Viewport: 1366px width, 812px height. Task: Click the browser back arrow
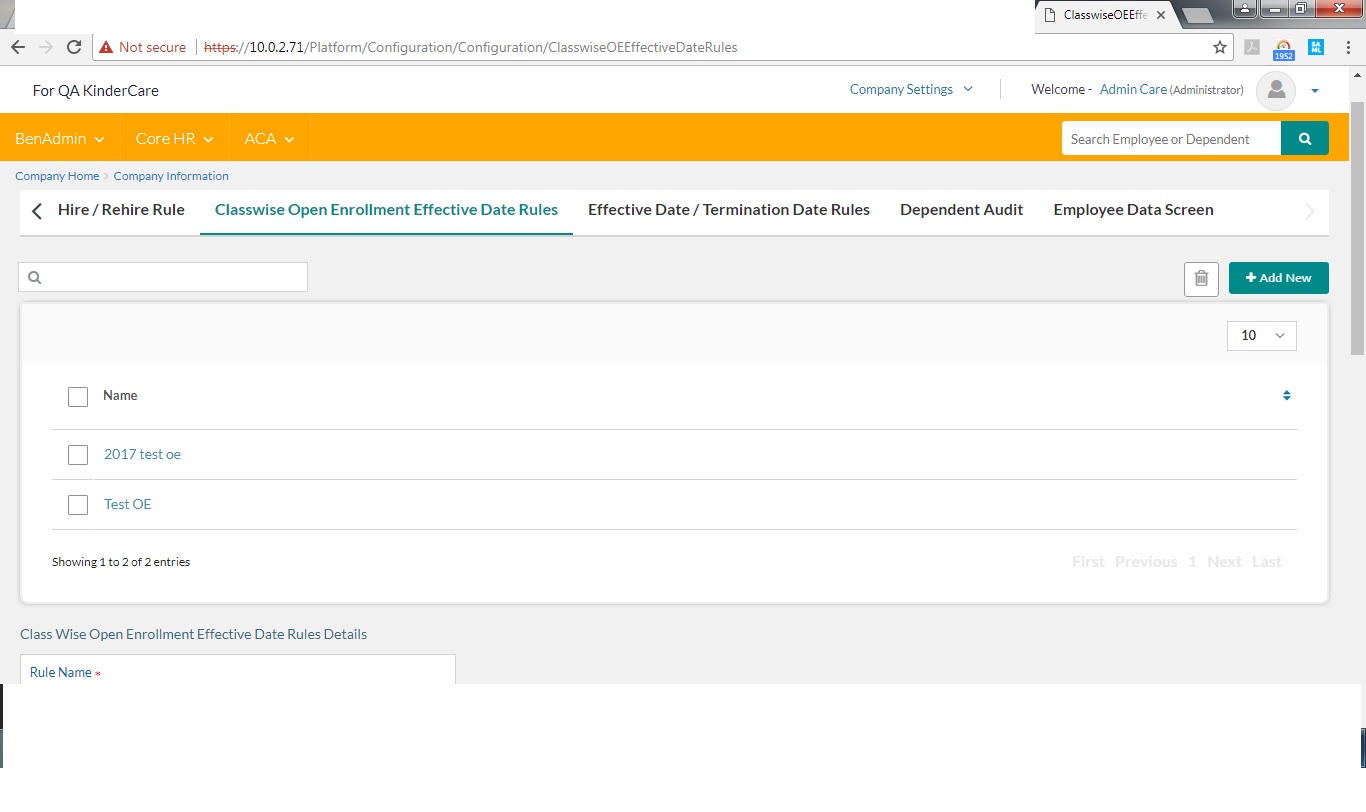17,47
